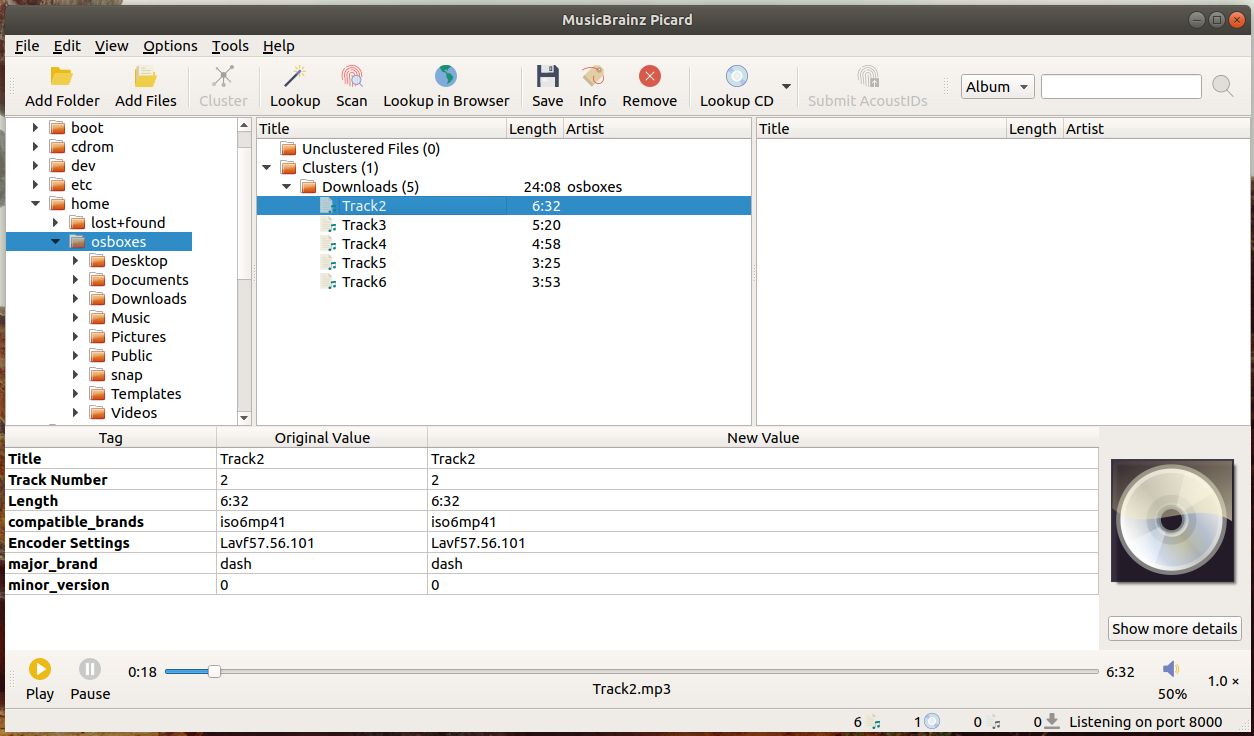
Task: Sort left pane by Length column
Action: [534, 128]
